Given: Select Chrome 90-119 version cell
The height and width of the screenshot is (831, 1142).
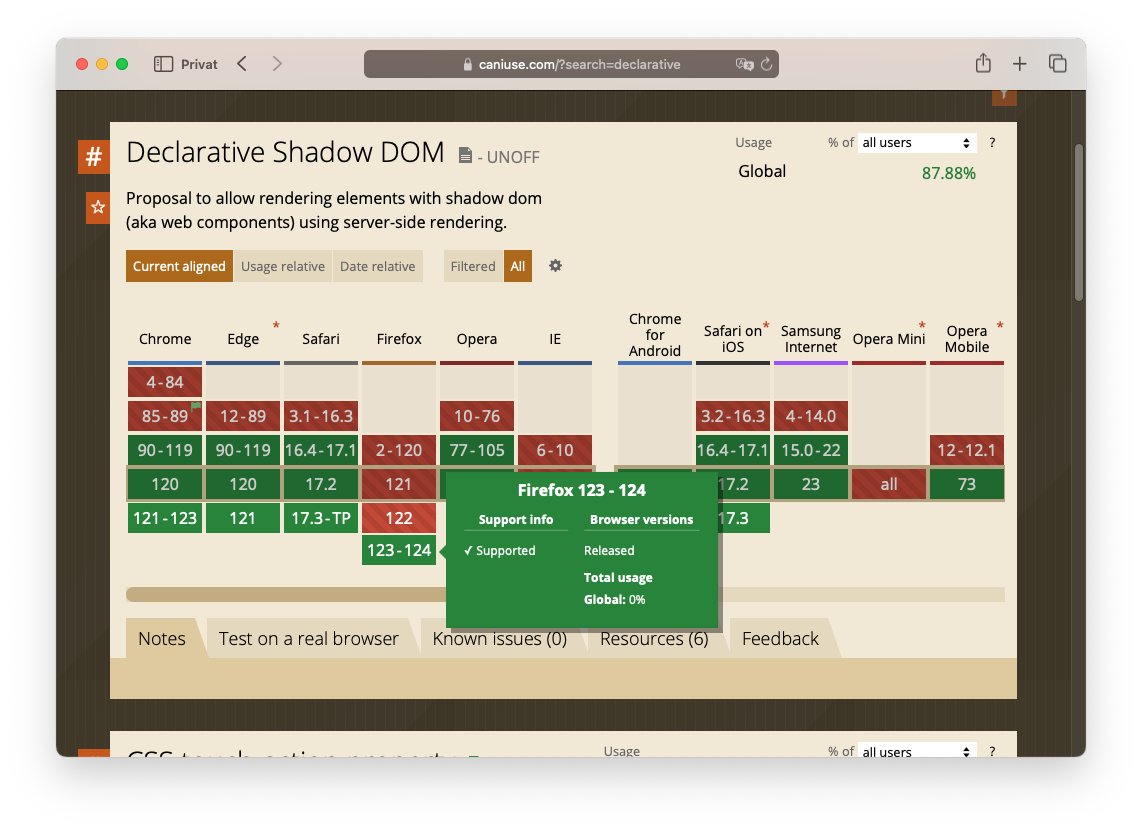Looking at the screenshot, I should click(x=165, y=450).
